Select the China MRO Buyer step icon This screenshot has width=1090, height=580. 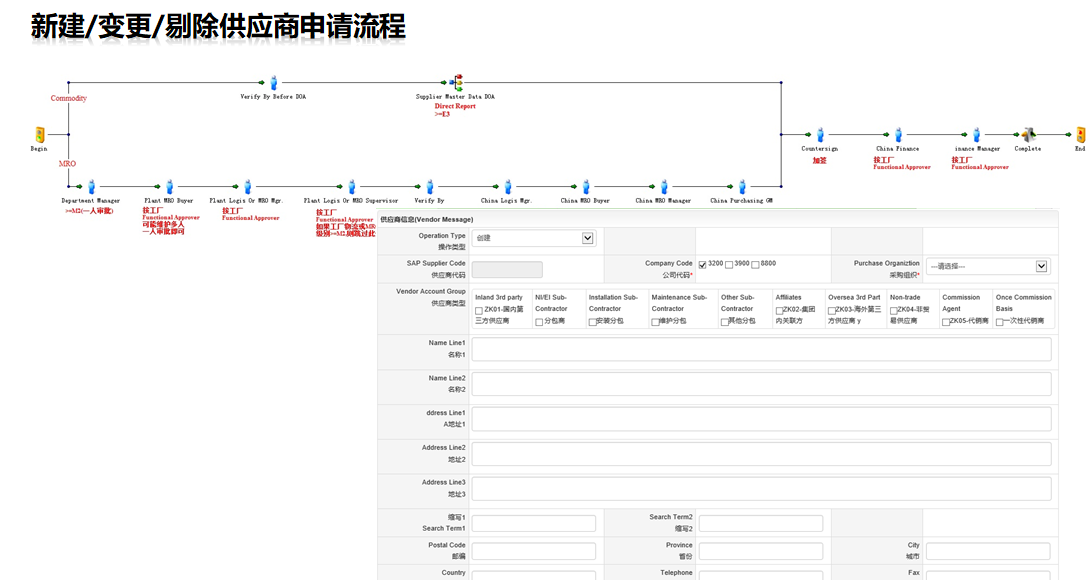tap(586, 186)
